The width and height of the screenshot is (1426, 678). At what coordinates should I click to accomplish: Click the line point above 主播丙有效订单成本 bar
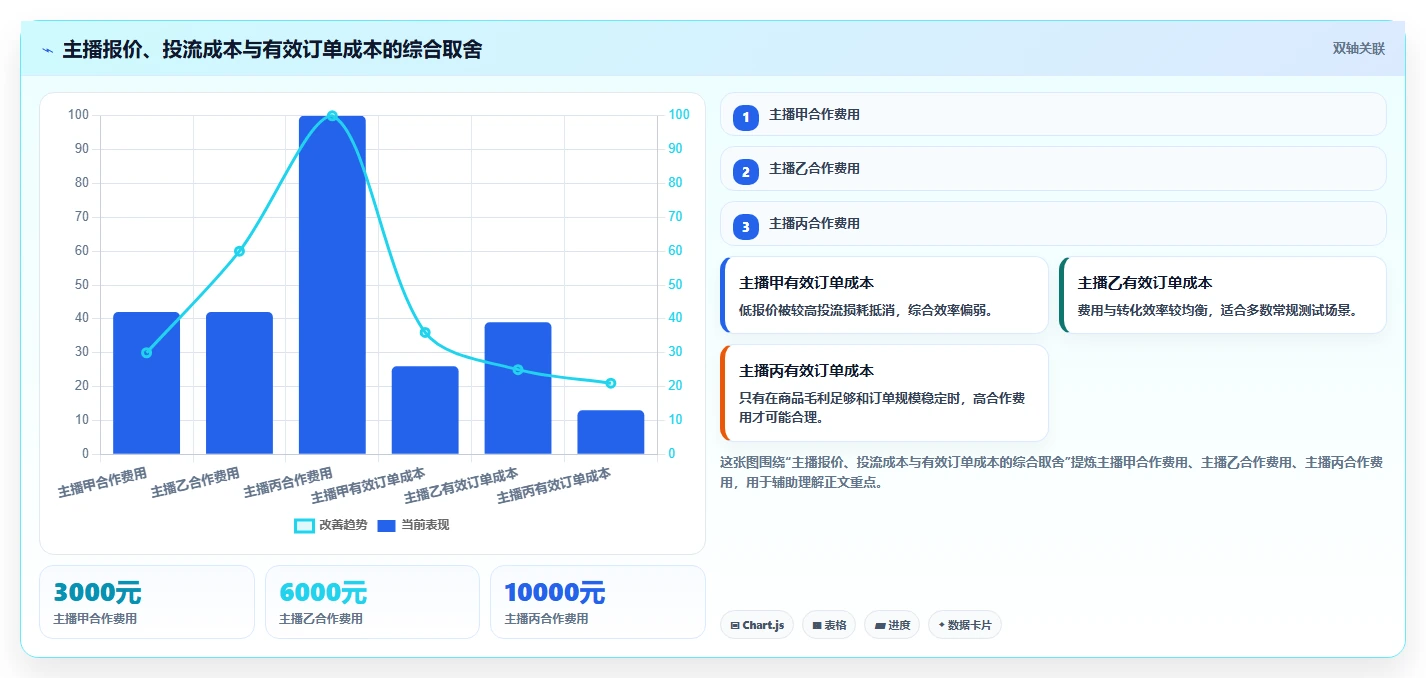coord(611,383)
